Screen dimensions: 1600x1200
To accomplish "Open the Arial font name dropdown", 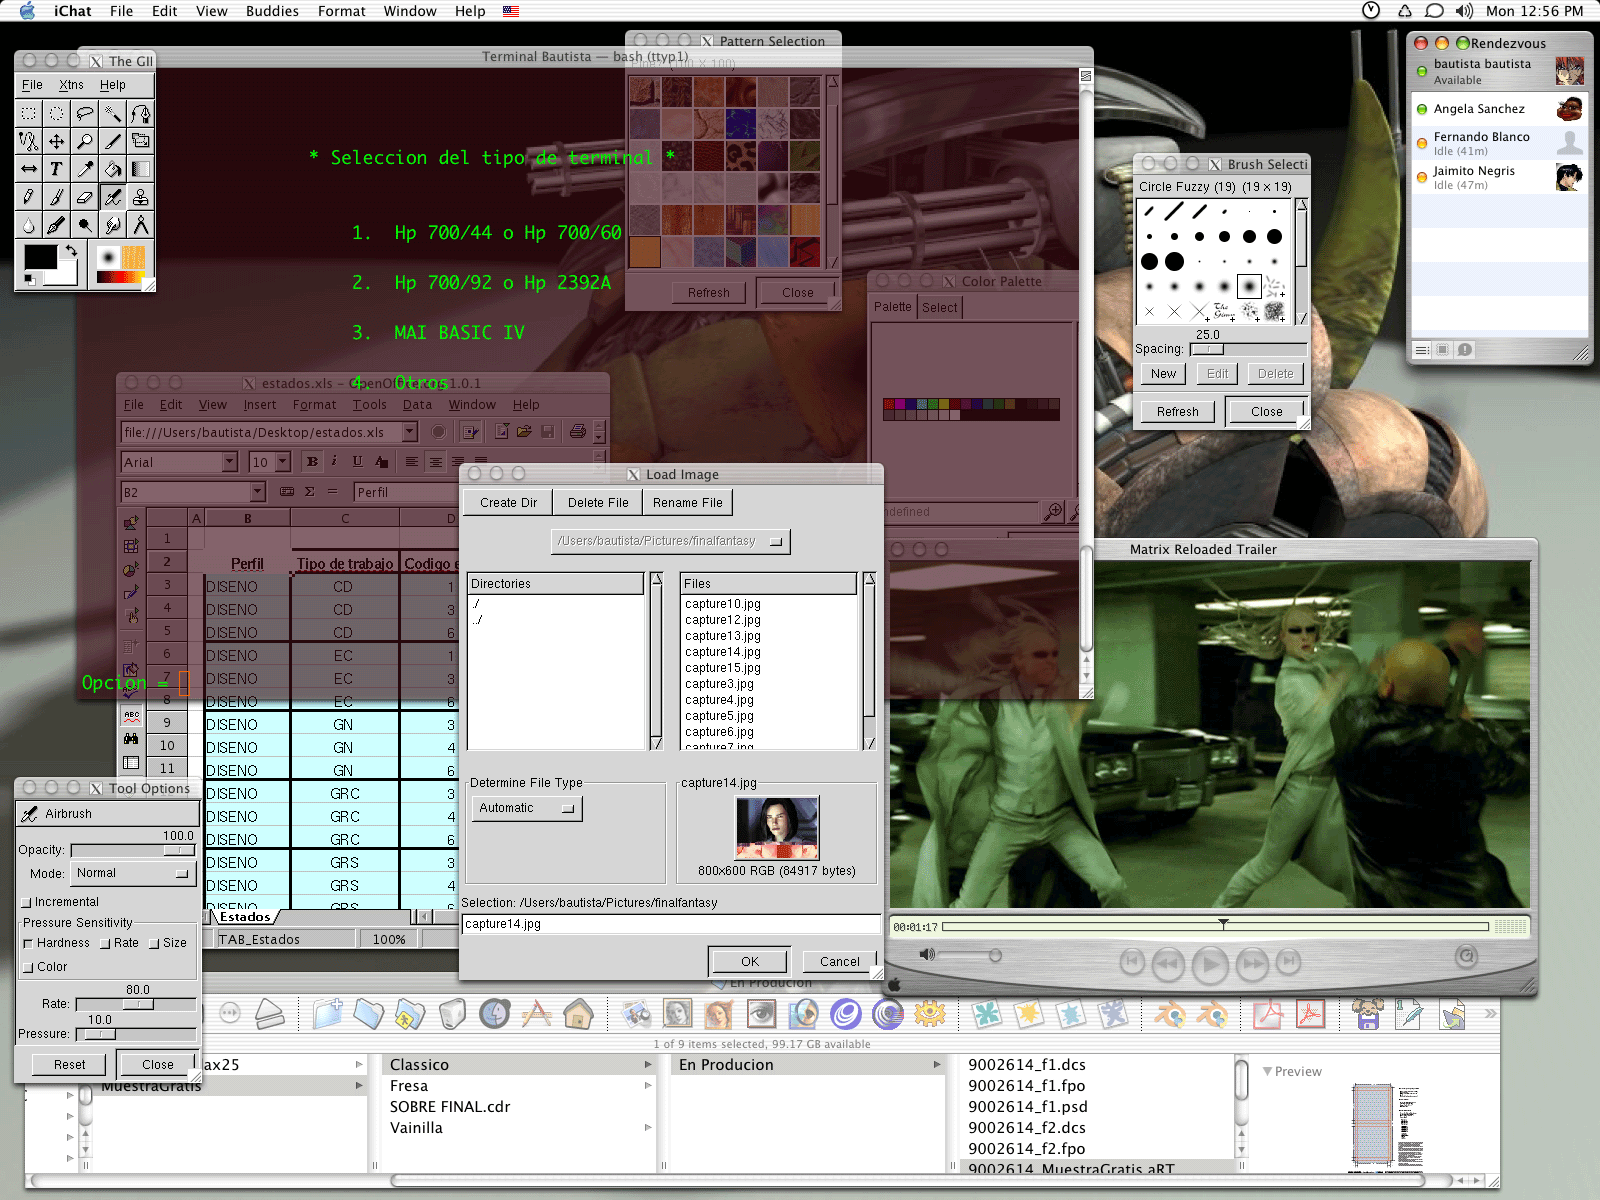I will pyautogui.click(x=229, y=461).
